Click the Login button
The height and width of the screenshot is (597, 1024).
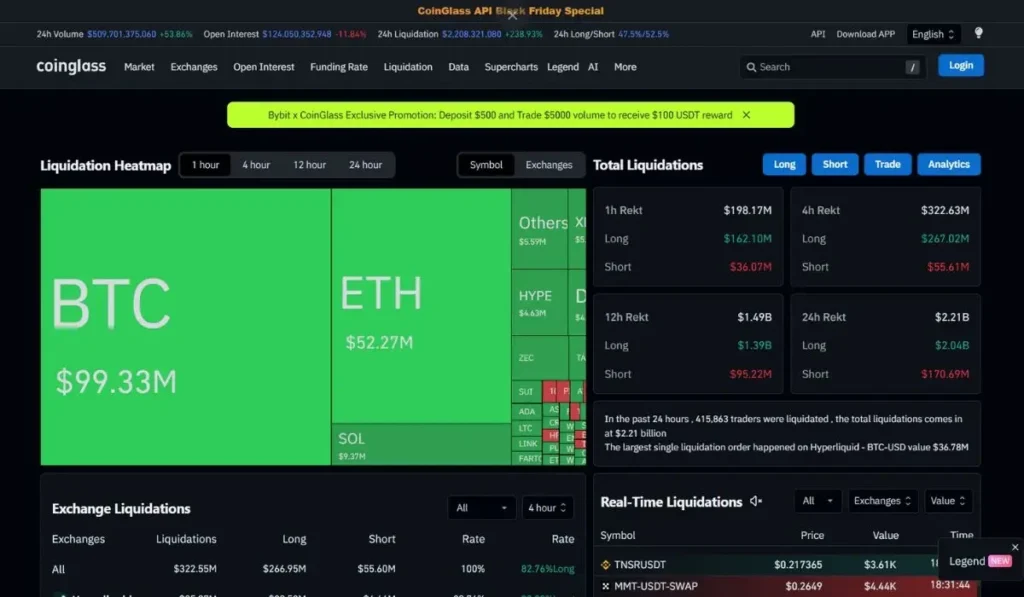coord(960,65)
